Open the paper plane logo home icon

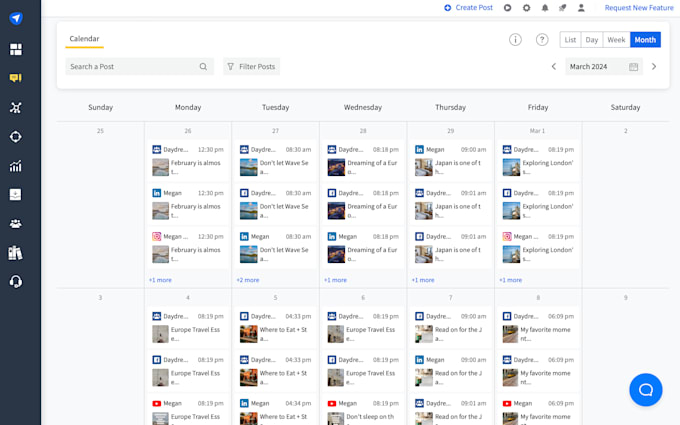click(x=16, y=18)
